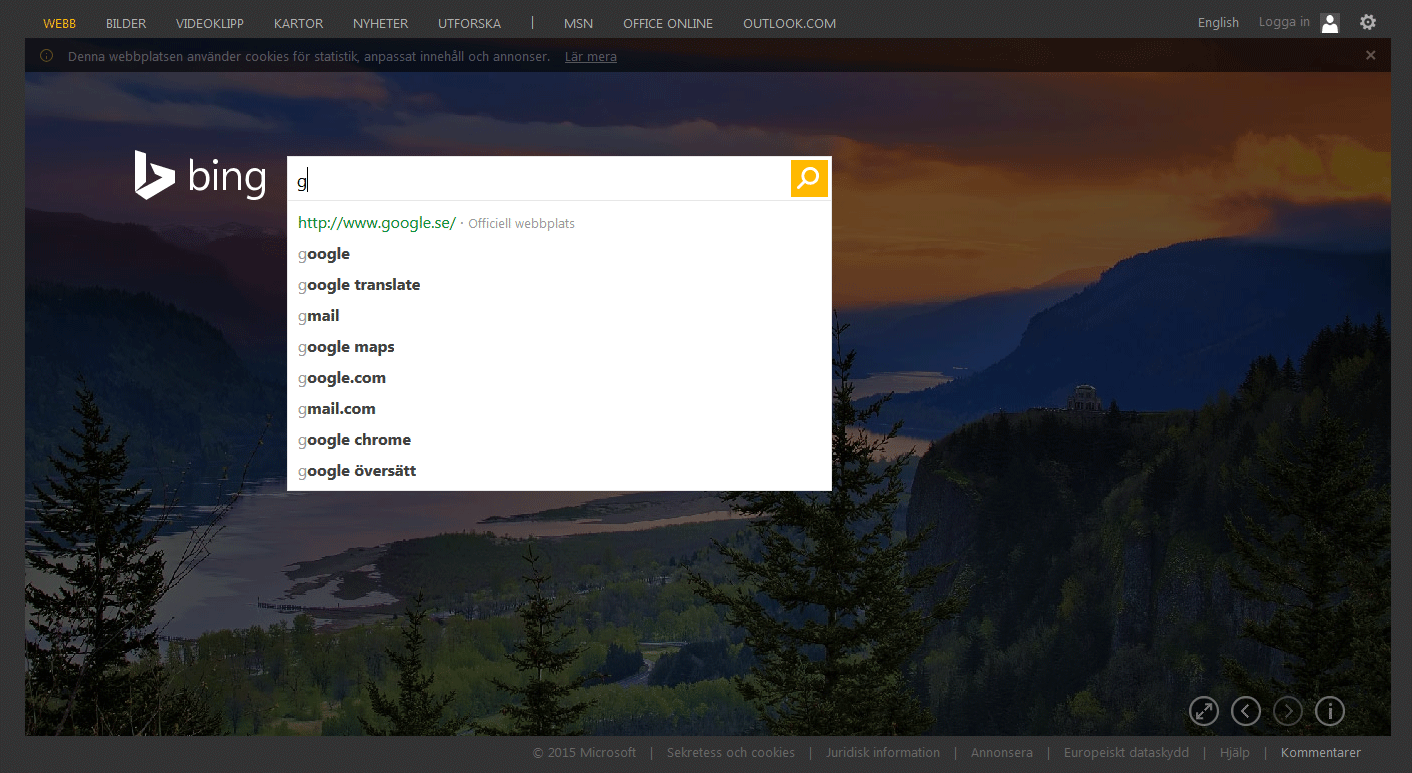Click Logga in to sign in
The width and height of the screenshot is (1412, 773).
coord(1284,22)
